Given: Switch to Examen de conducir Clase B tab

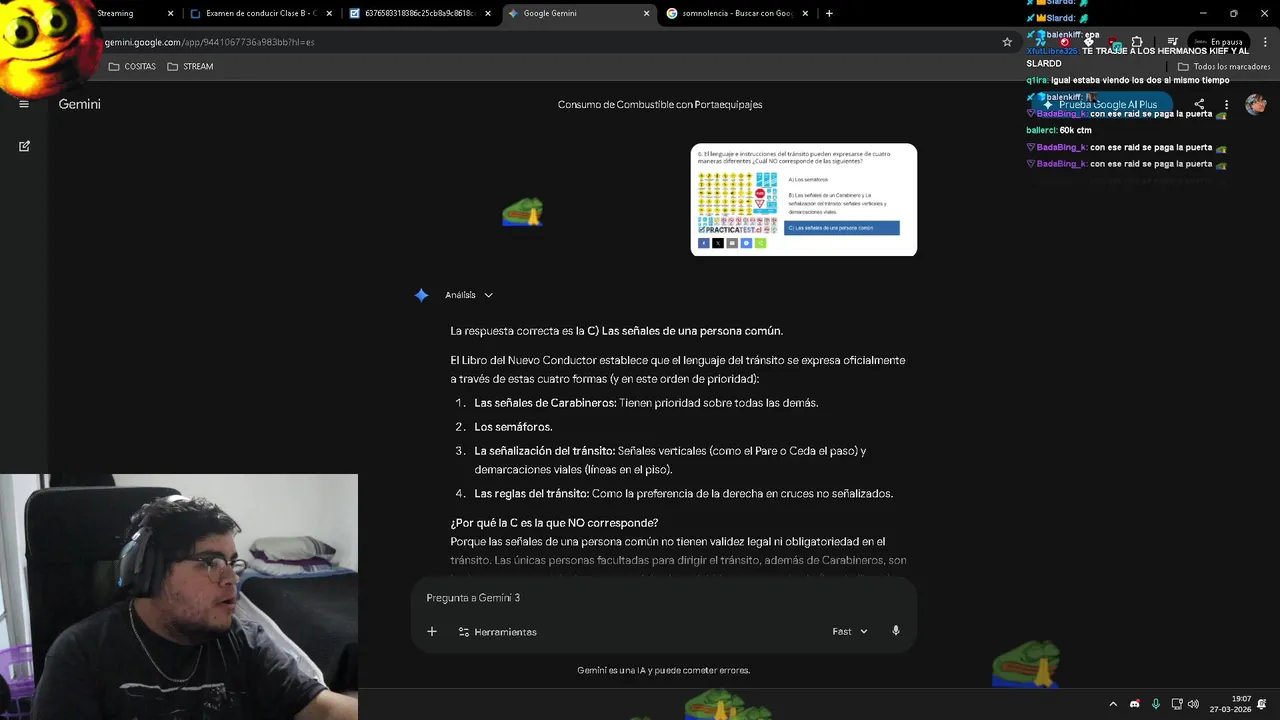Looking at the screenshot, I should tap(262, 14).
